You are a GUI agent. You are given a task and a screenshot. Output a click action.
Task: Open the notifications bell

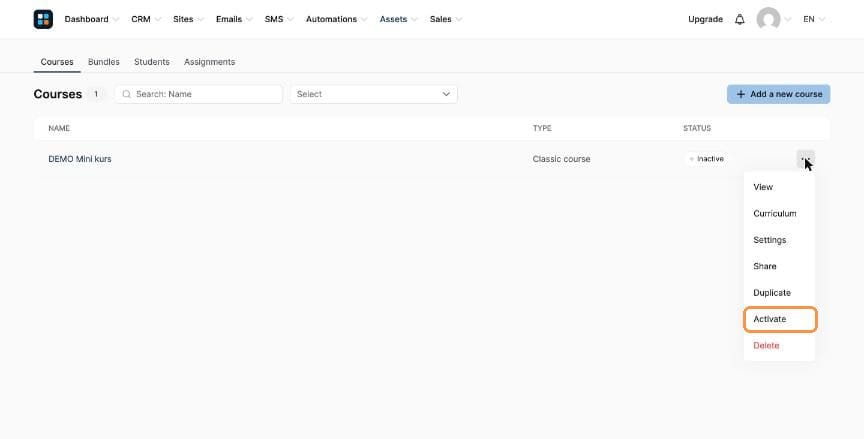(x=739, y=19)
